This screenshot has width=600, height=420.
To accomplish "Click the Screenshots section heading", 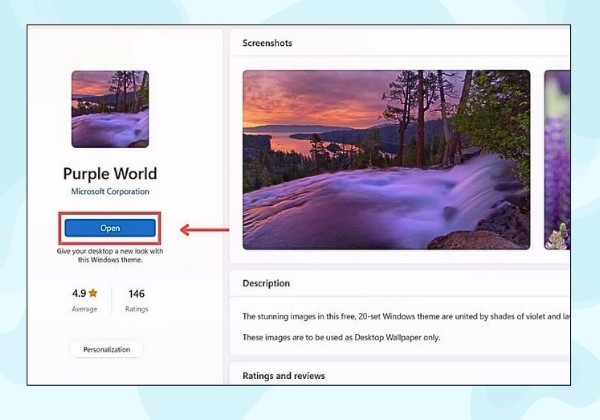I will click(x=267, y=43).
